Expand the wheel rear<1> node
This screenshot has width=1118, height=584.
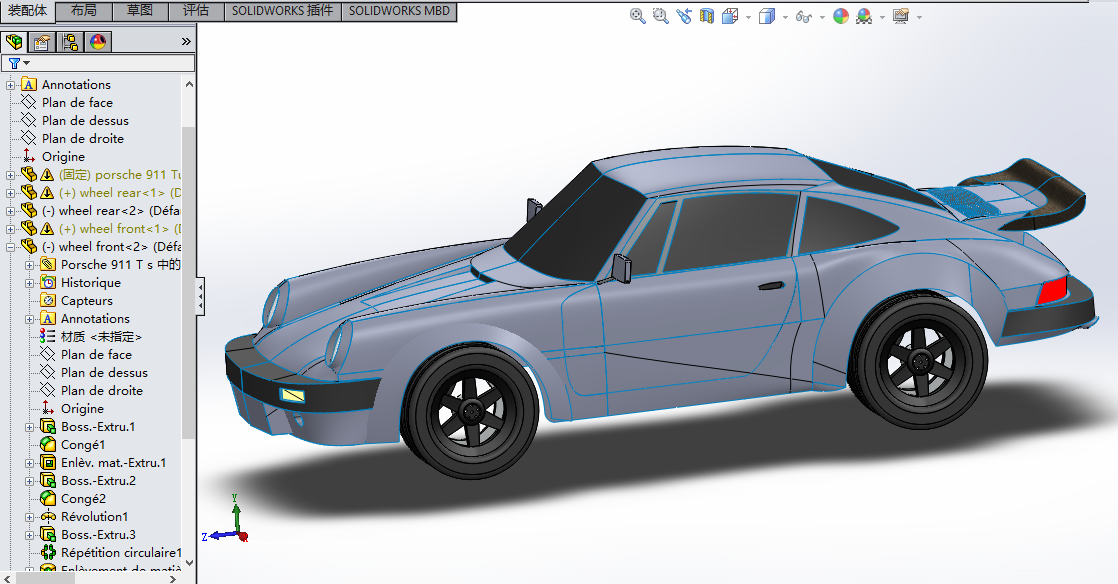point(10,193)
